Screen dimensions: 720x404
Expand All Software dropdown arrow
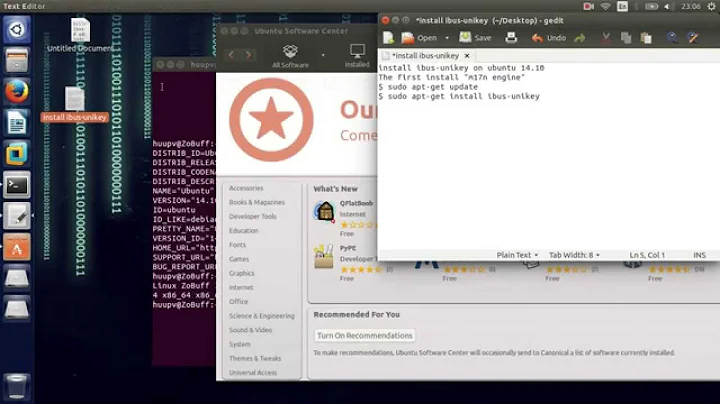click(323, 55)
